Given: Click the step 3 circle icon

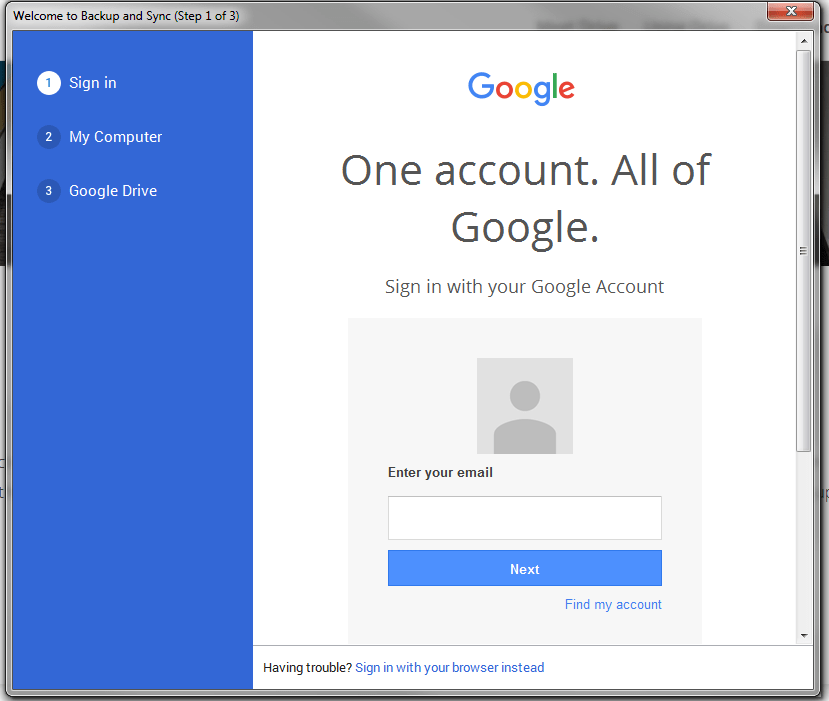Looking at the screenshot, I should [49, 191].
